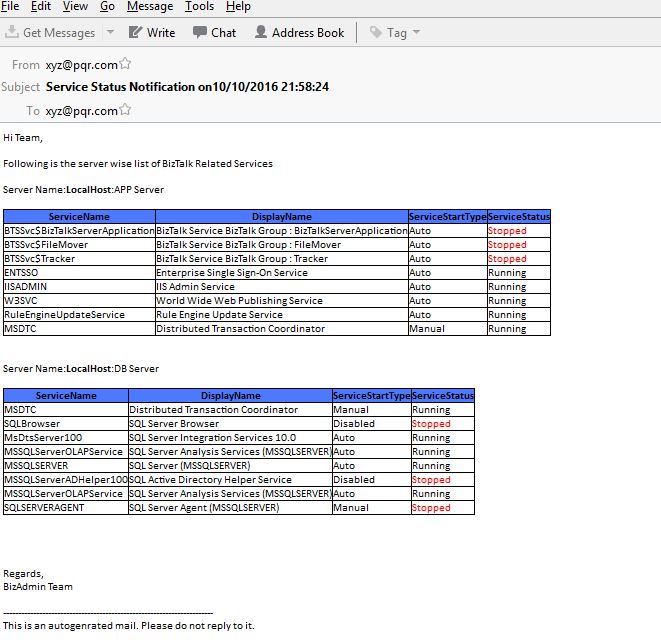661x644 pixels.
Task: Click 'SQL Active Directory Helper Service' cell
Action: pos(230,479)
